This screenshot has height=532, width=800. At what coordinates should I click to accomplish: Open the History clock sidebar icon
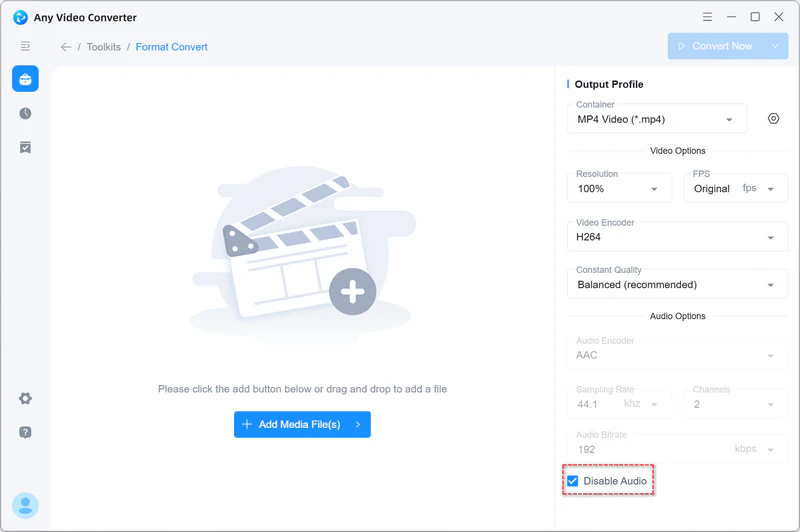pyautogui.click(x=26, y=113)
